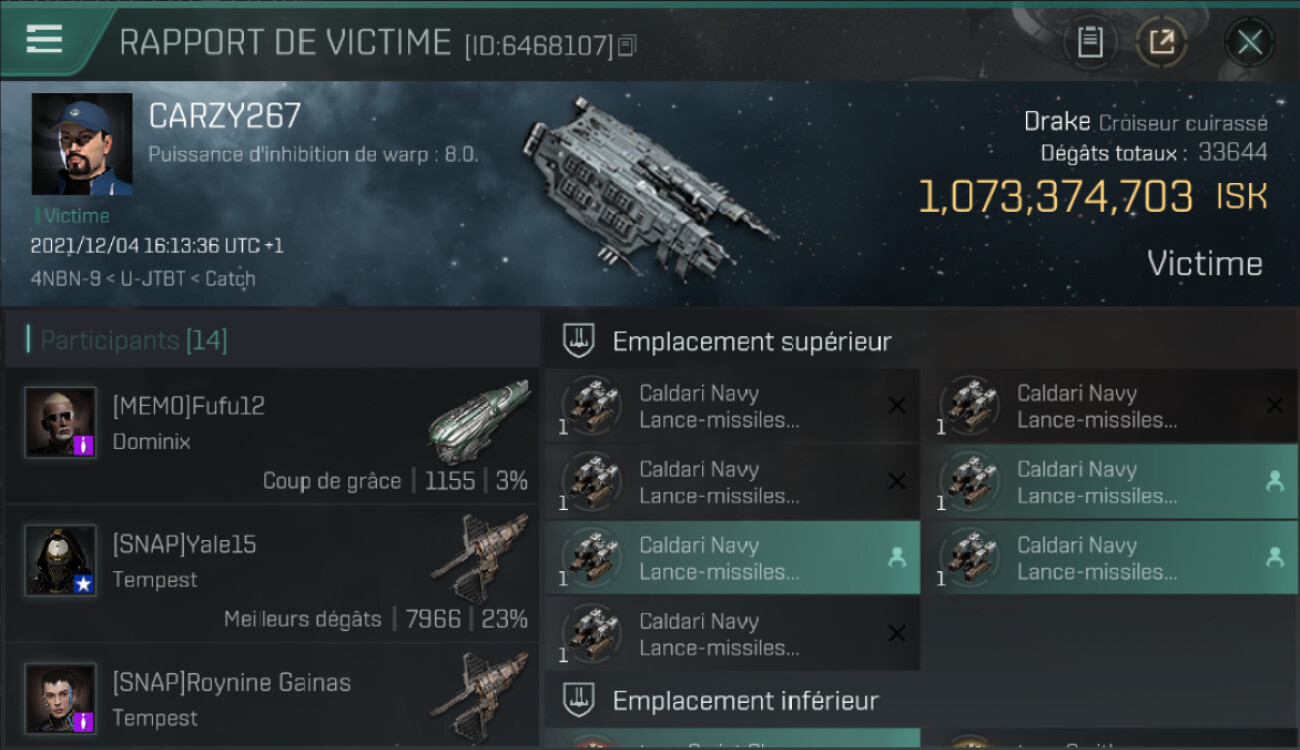1300x750 pixels.
Task: Select the [SNAP]Yale15 participant row
Action: [271, 574]
